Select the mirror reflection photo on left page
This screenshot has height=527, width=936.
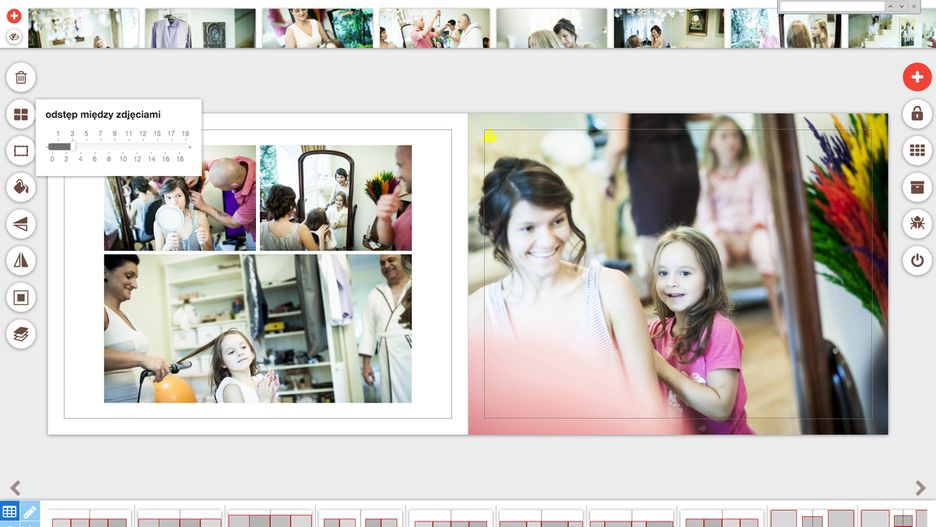(335, 198)
